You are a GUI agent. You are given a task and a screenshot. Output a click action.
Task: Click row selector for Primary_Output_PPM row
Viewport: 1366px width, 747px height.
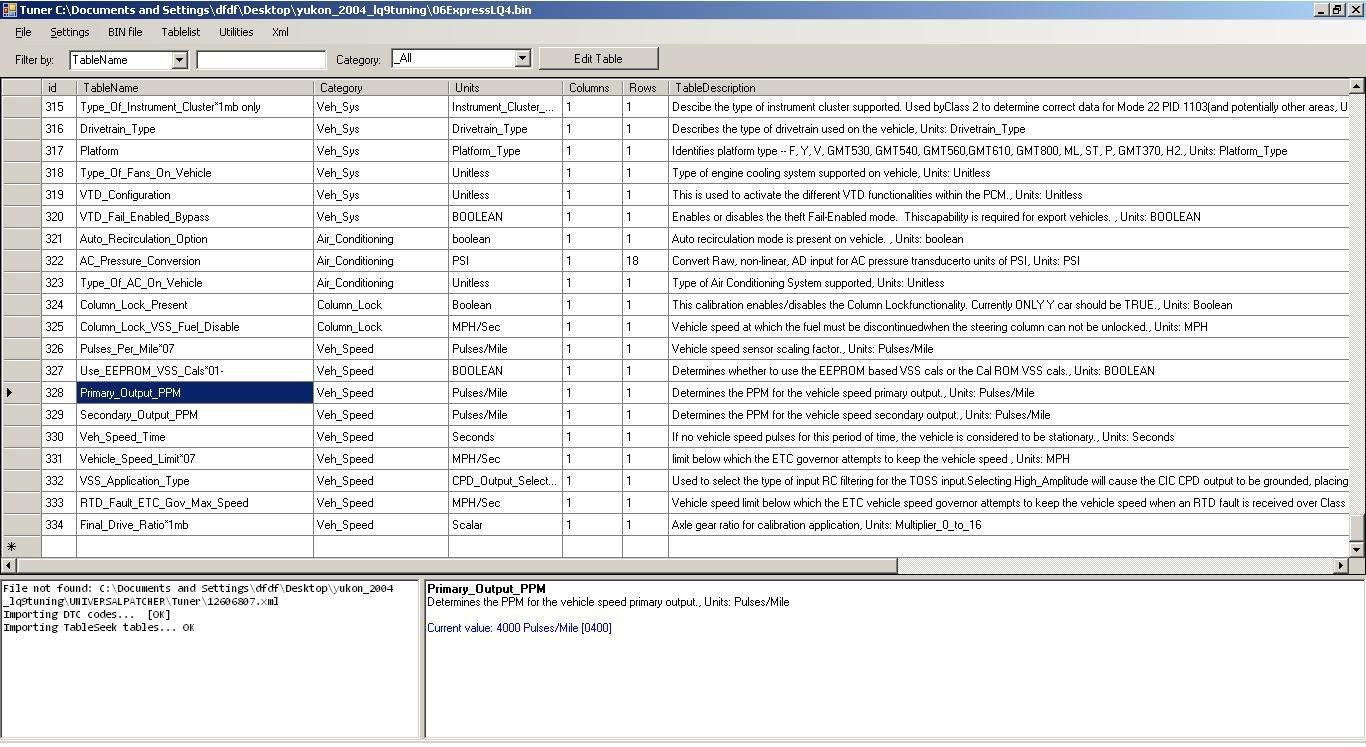20,393
